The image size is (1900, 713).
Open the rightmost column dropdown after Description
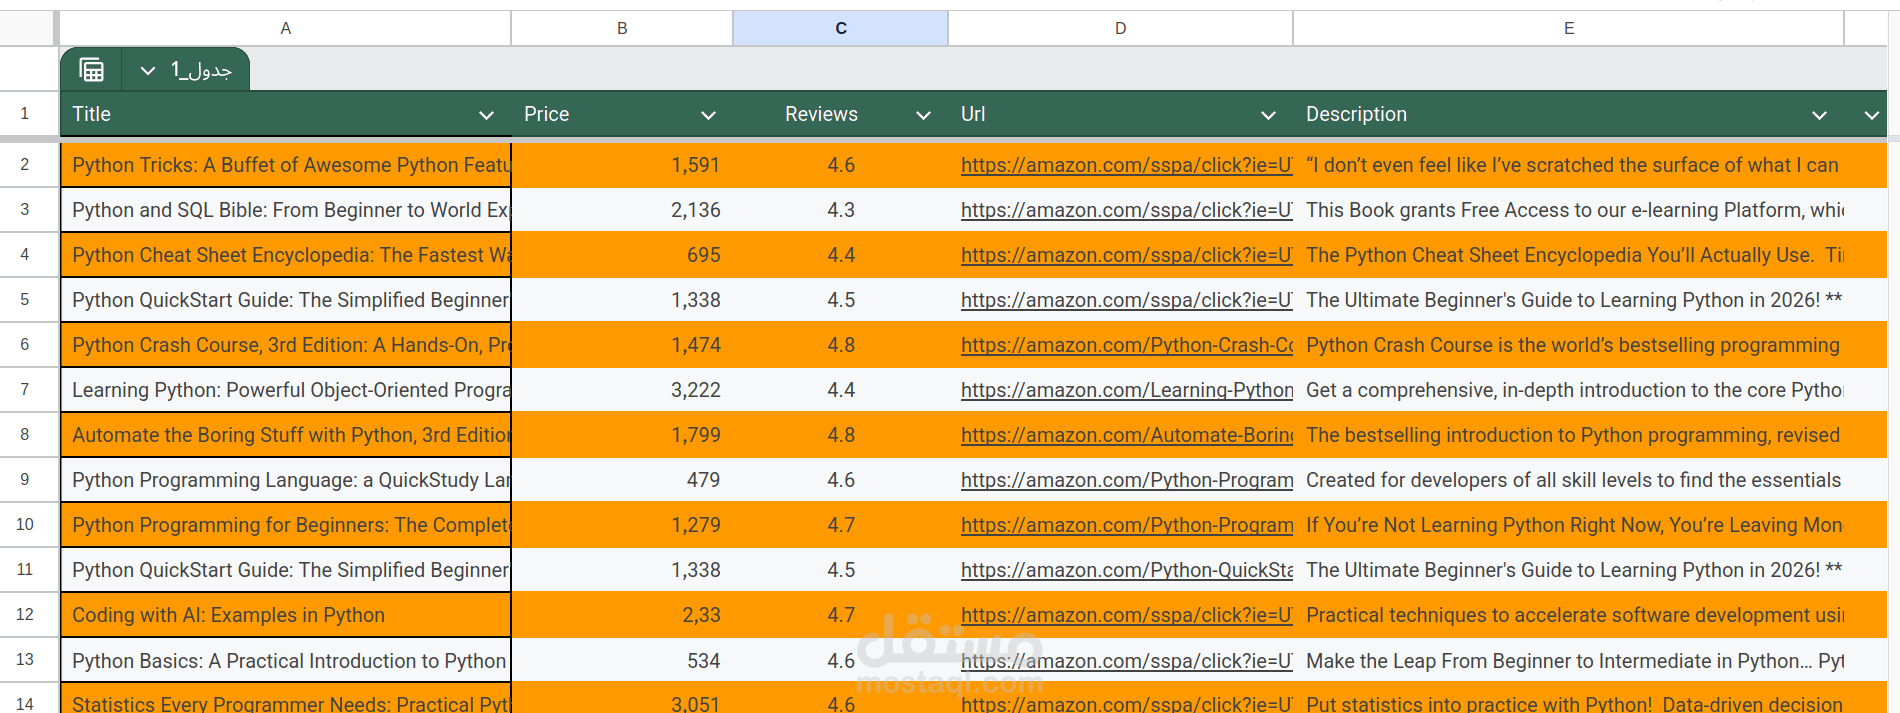tap(1871, 115)
